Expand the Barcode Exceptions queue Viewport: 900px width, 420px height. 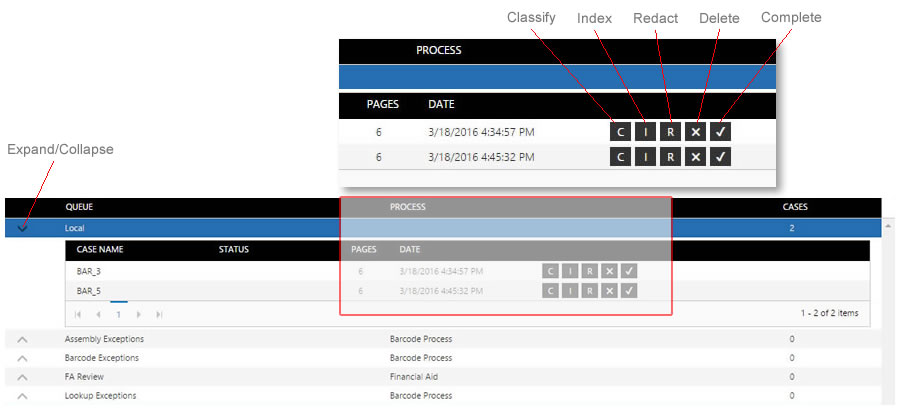(x=23, y=358)
